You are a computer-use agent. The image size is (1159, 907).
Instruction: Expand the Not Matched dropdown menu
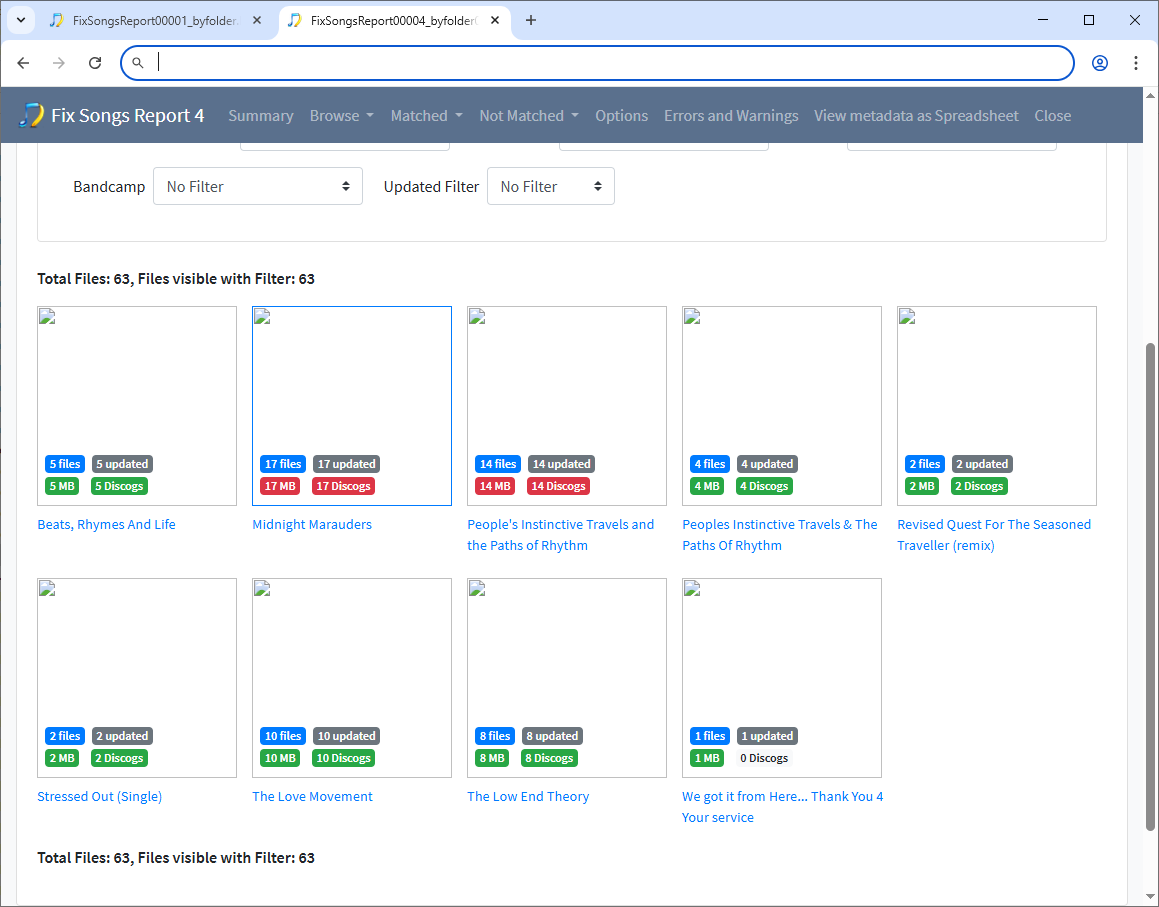(x=528, y=115)
